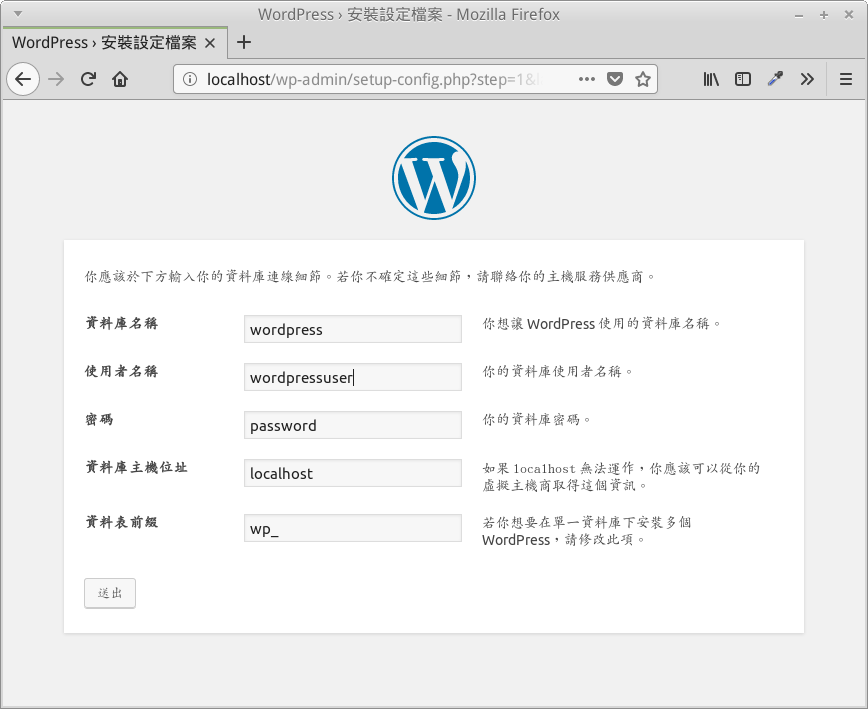The image size is (868, 709).
Task: Submit the form with 送出 button
Action: pos(110,593)
